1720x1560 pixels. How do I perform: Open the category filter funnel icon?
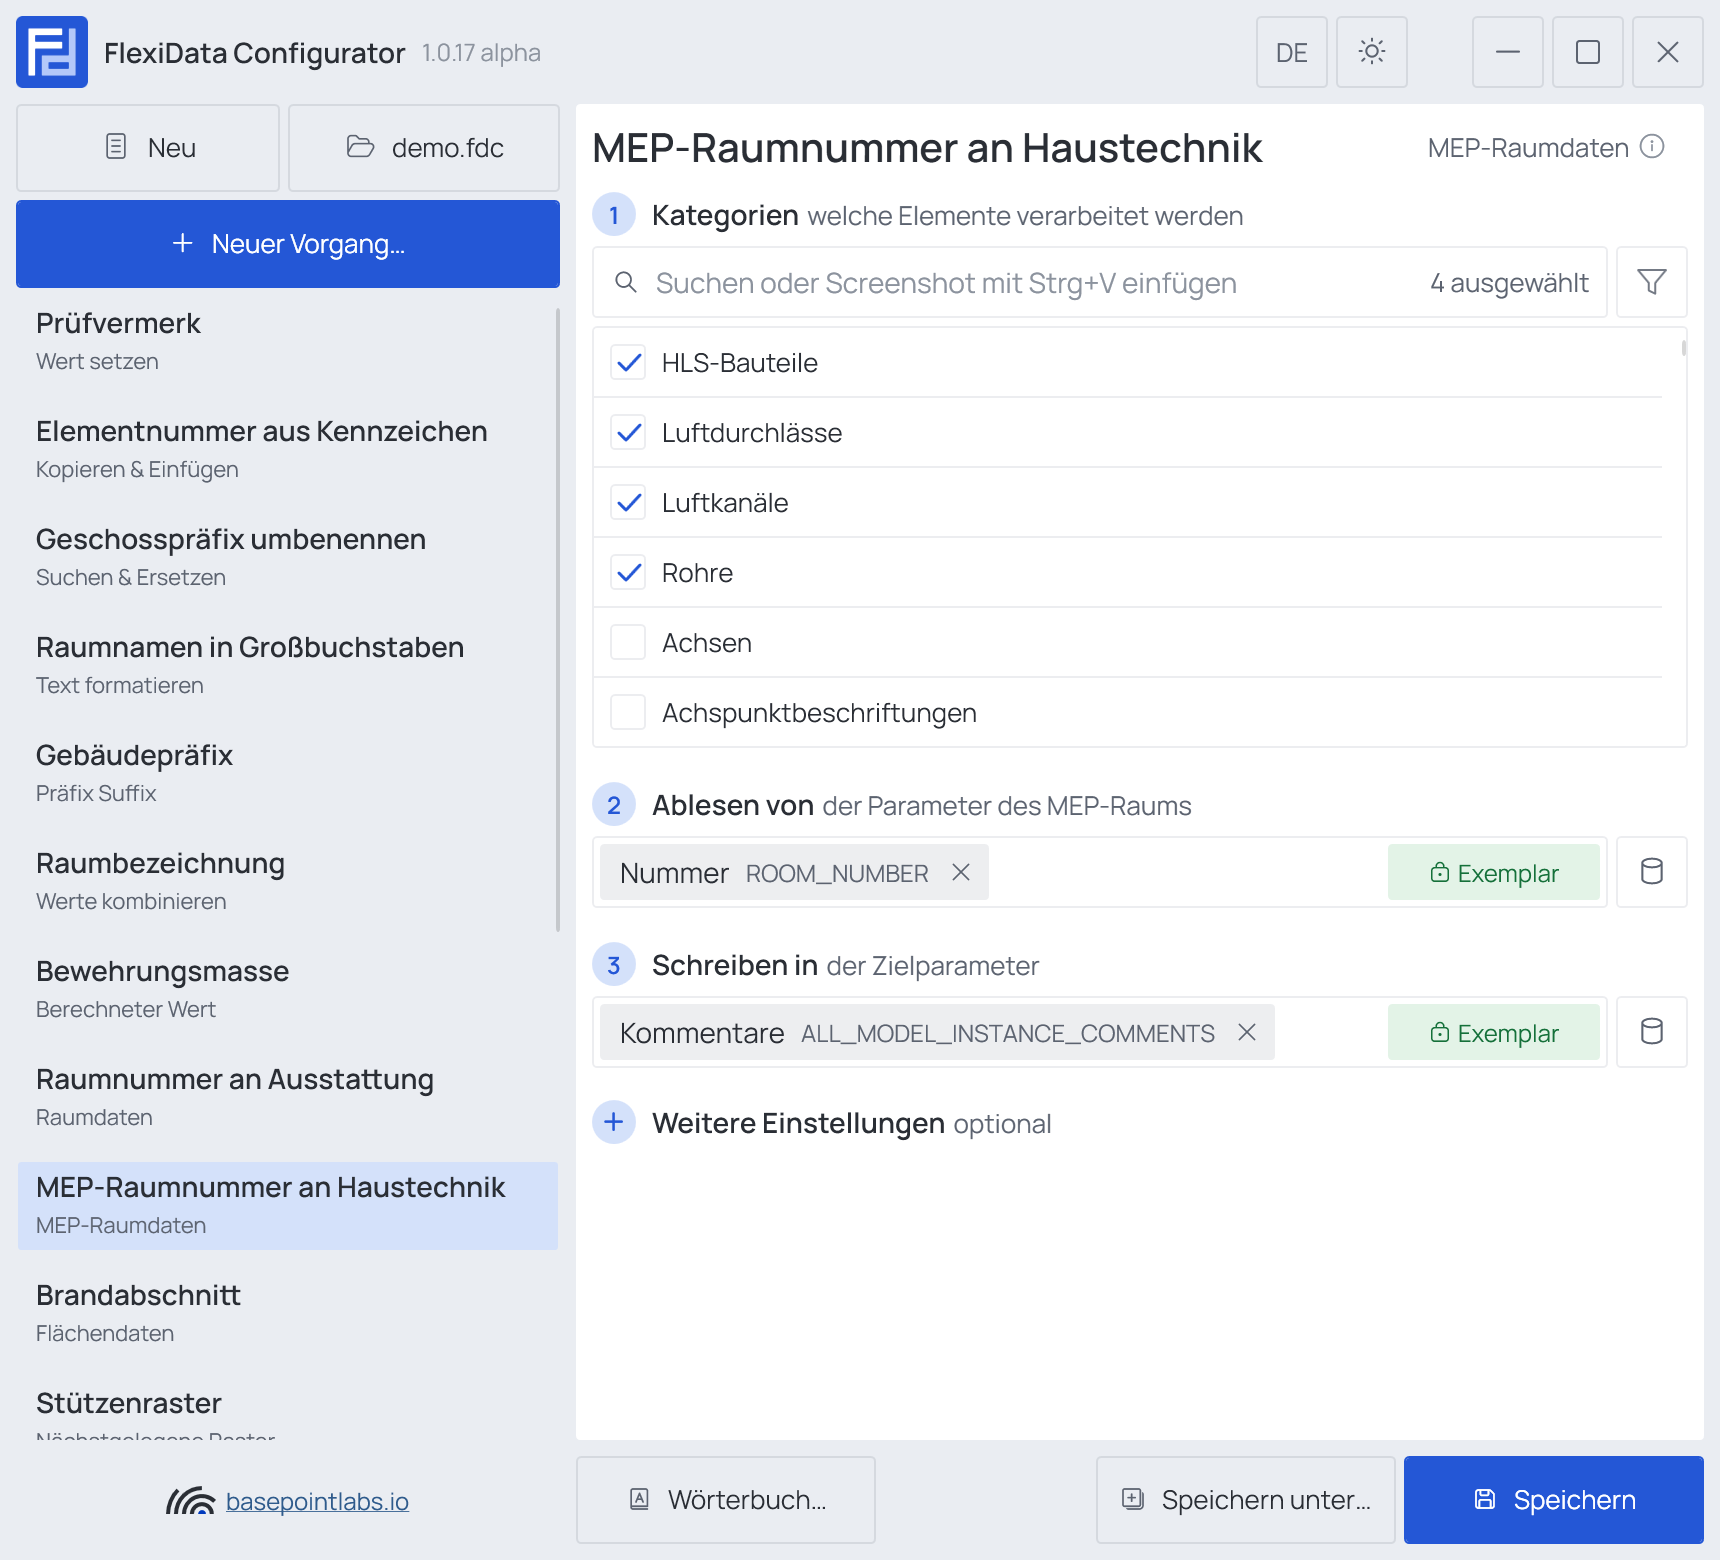pyautogui.click(x=1652, y=282)
